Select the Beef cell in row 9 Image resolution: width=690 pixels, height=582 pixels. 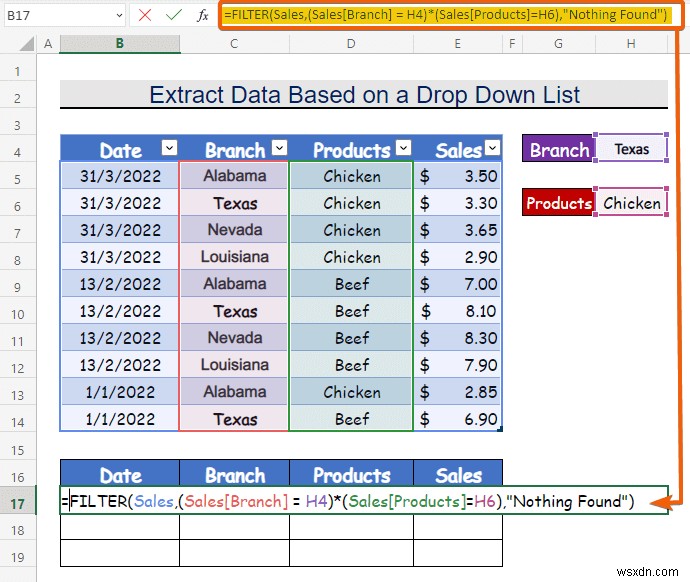[x=351, y=284]
